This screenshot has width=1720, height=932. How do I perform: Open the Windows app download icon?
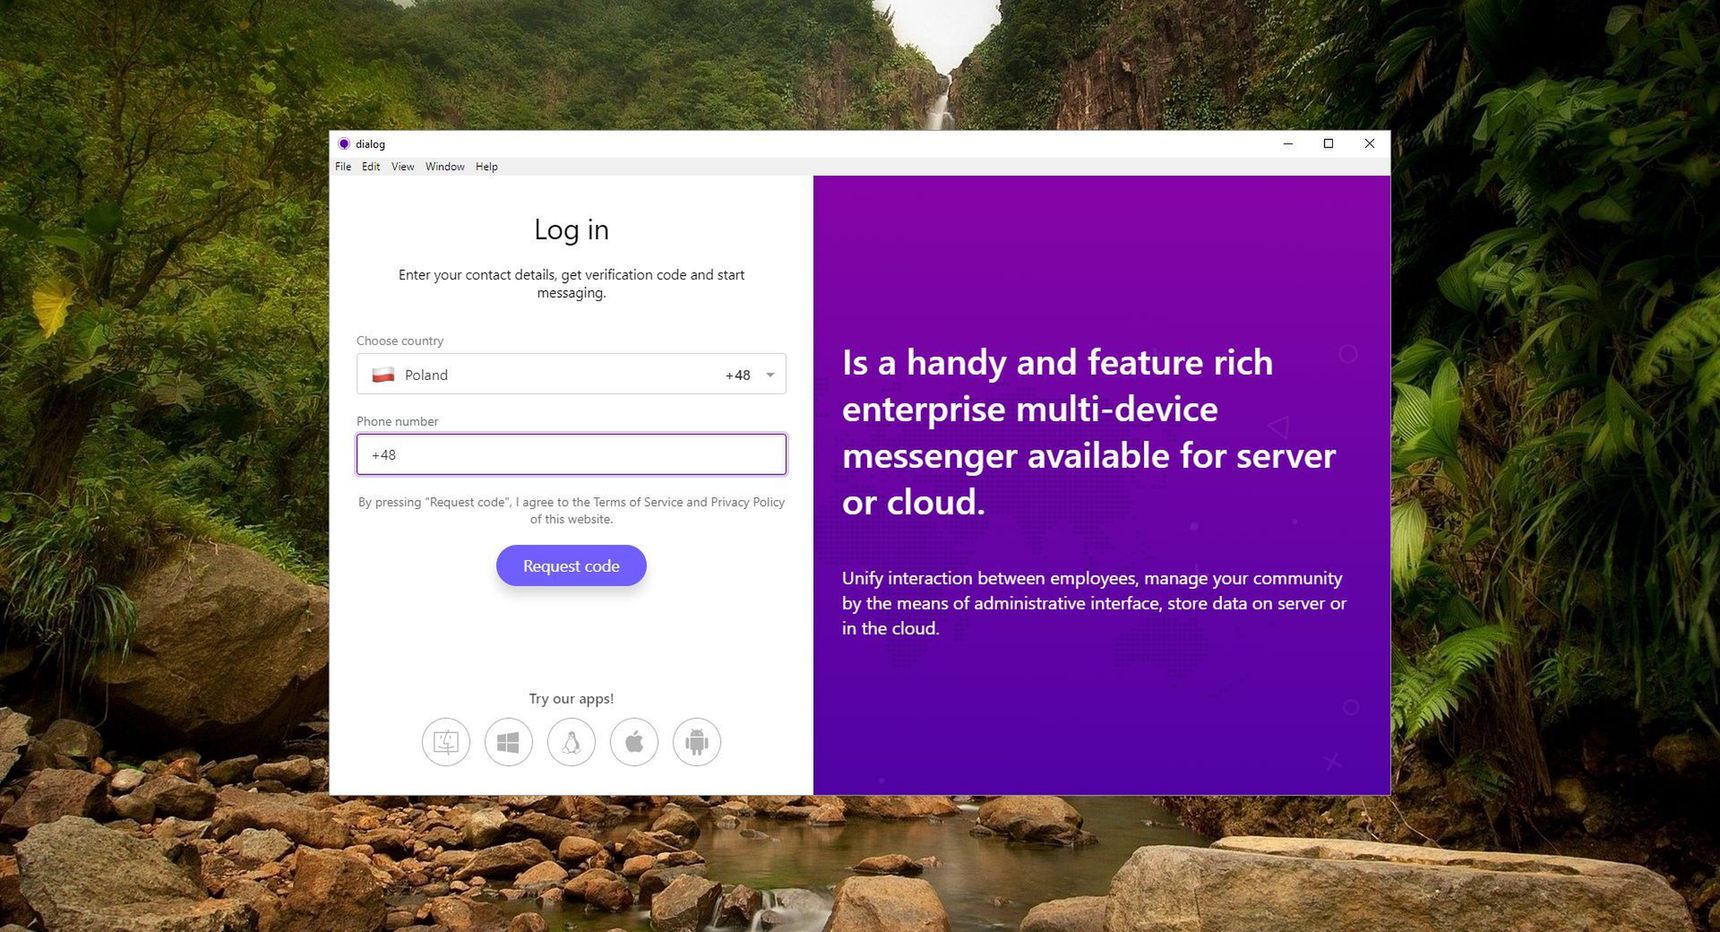coord(509,742)
